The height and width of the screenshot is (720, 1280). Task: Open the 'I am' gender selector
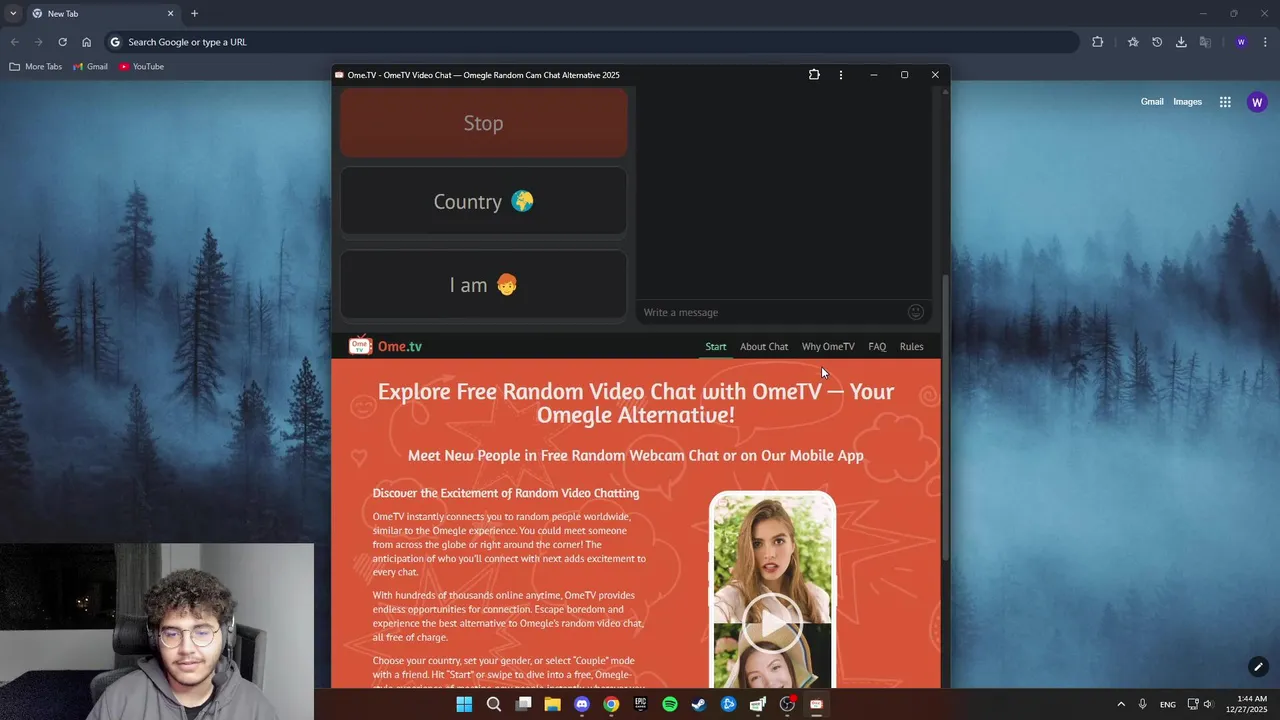point(483,285)
